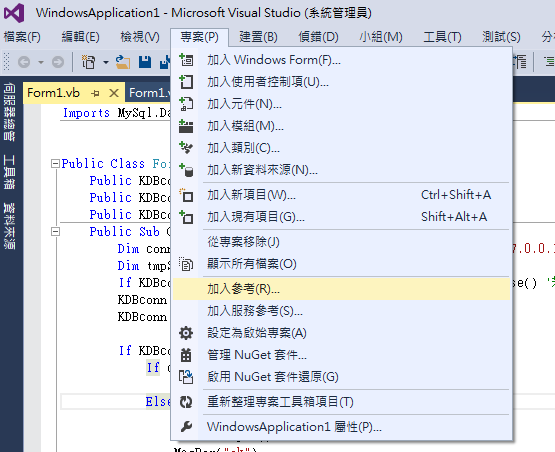555x452 pixels.
Task: Click the 管理 NuGet 套件 icon
Action: pos(186,355)
